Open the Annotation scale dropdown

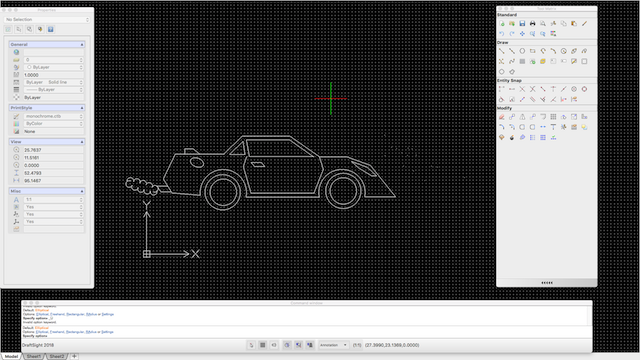coord(333,345)
